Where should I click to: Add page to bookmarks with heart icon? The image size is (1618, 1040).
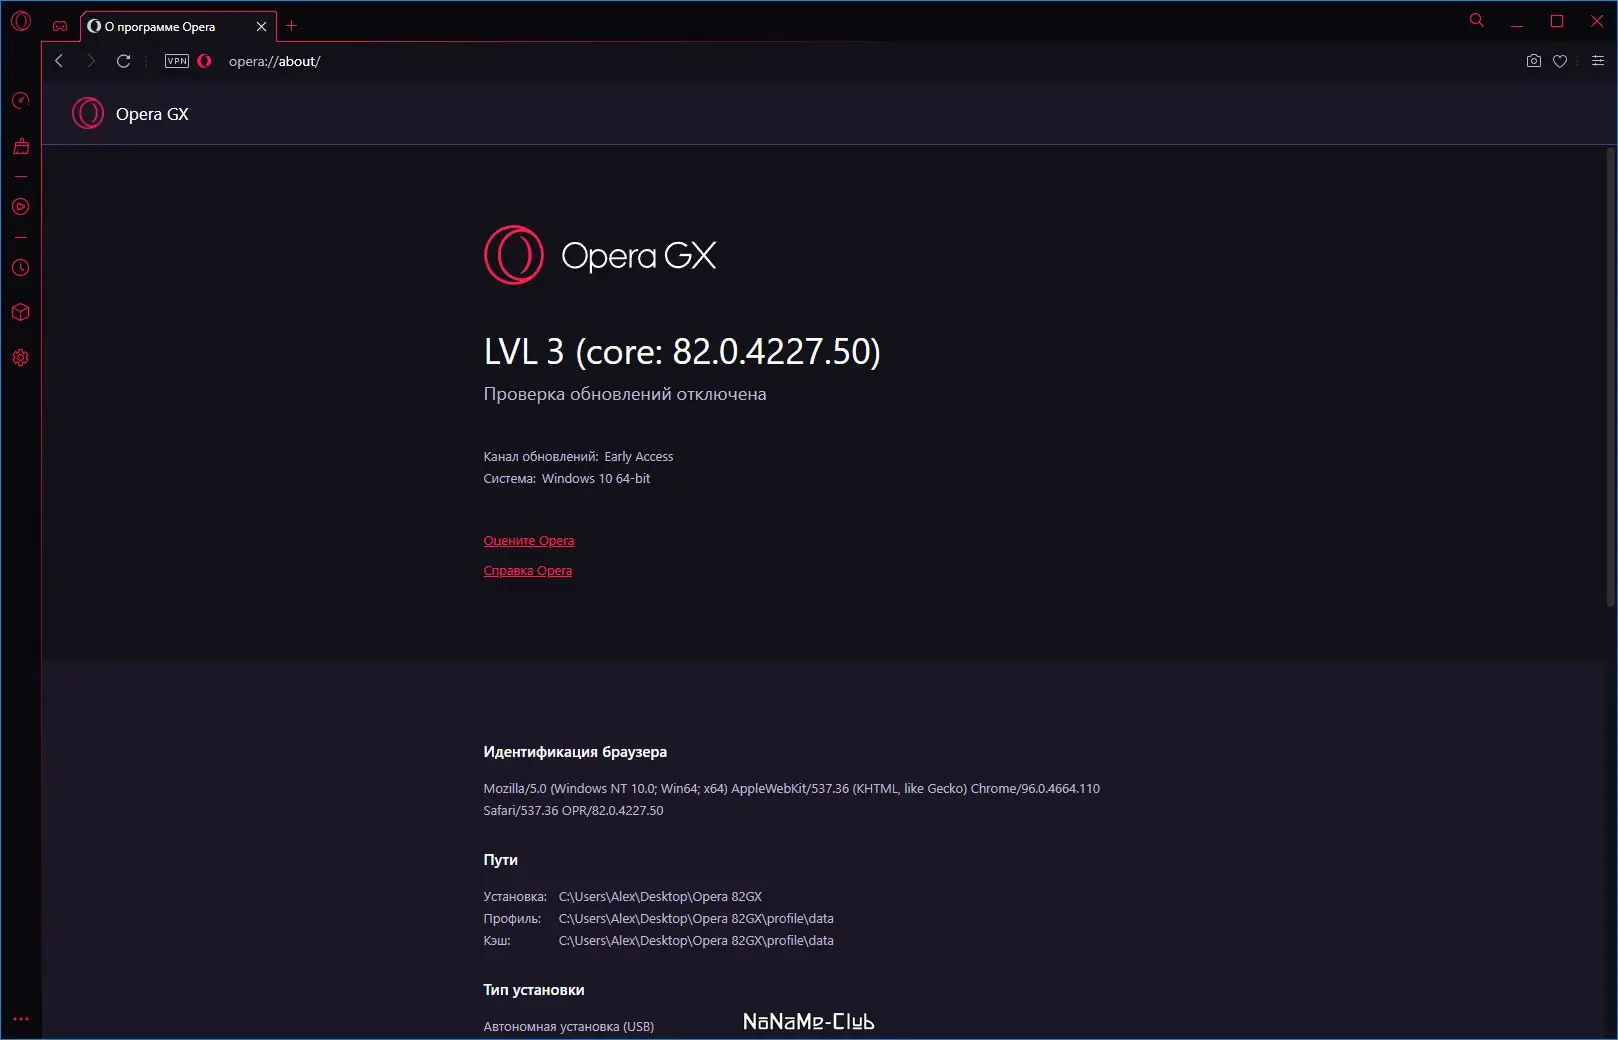click(1560, 61)
